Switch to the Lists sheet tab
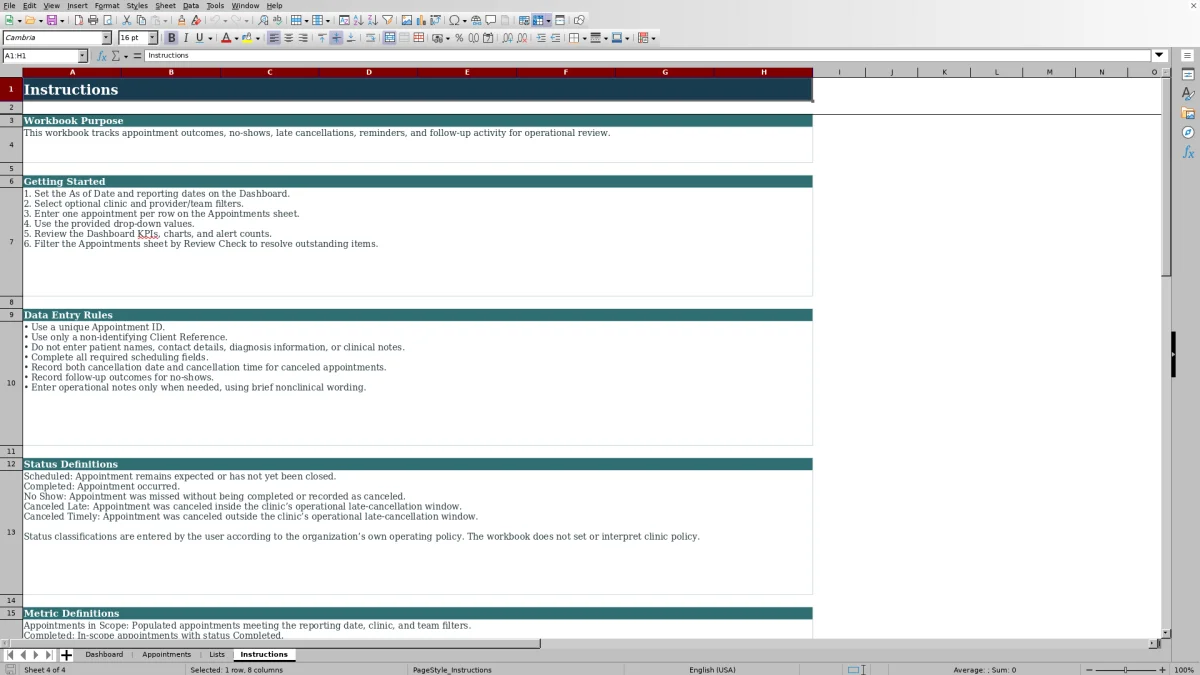Viewport: 1200px width, 675px height. point(217,654)
